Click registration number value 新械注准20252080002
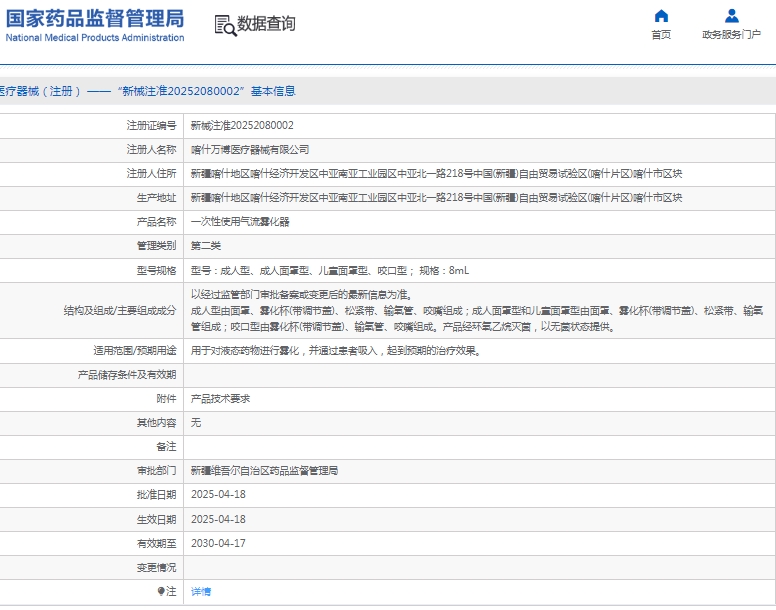776x610 pixels. tap(242, 126)
